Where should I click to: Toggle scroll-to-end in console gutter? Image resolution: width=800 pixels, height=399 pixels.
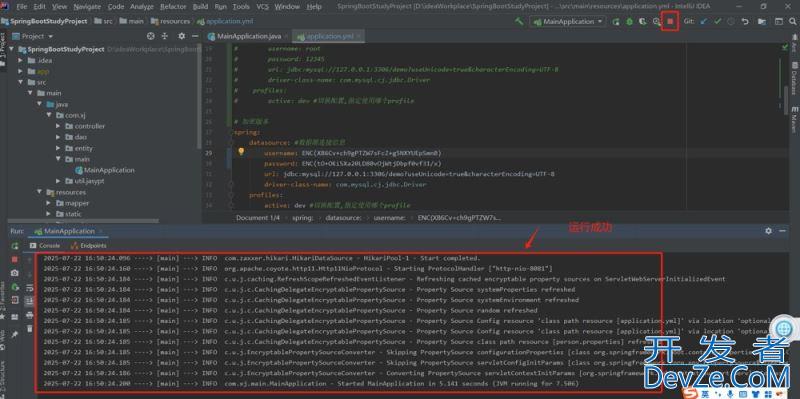30,302
